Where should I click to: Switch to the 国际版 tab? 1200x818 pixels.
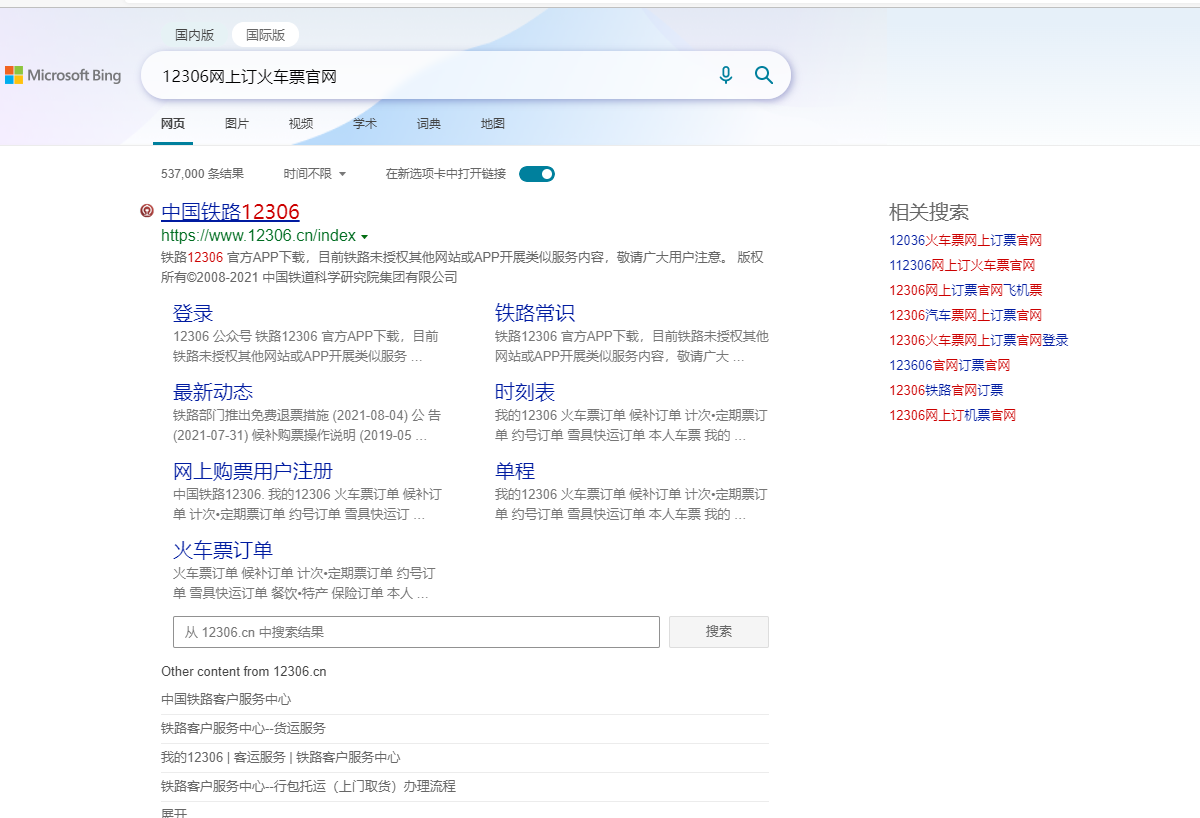pos(265,35)
